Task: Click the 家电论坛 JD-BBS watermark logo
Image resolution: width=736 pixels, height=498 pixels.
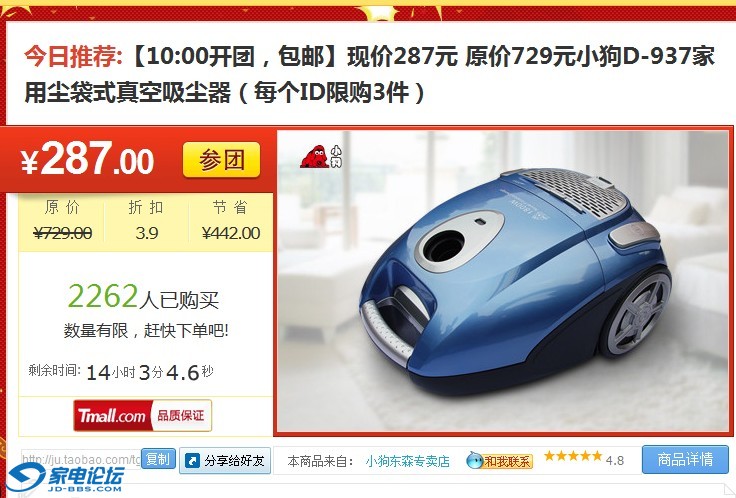Action: click(66, 478)
